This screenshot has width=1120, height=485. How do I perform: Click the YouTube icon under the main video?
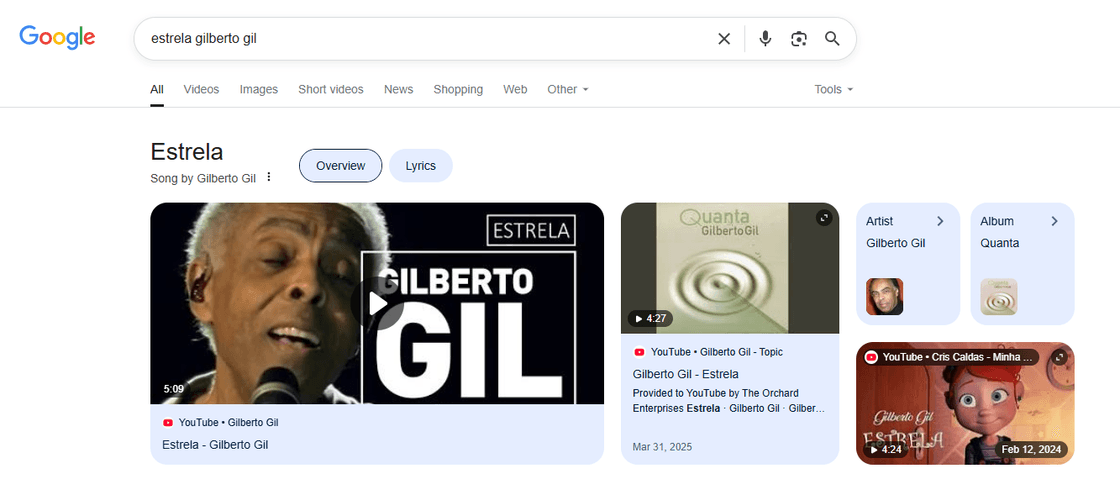pos(168,423)
